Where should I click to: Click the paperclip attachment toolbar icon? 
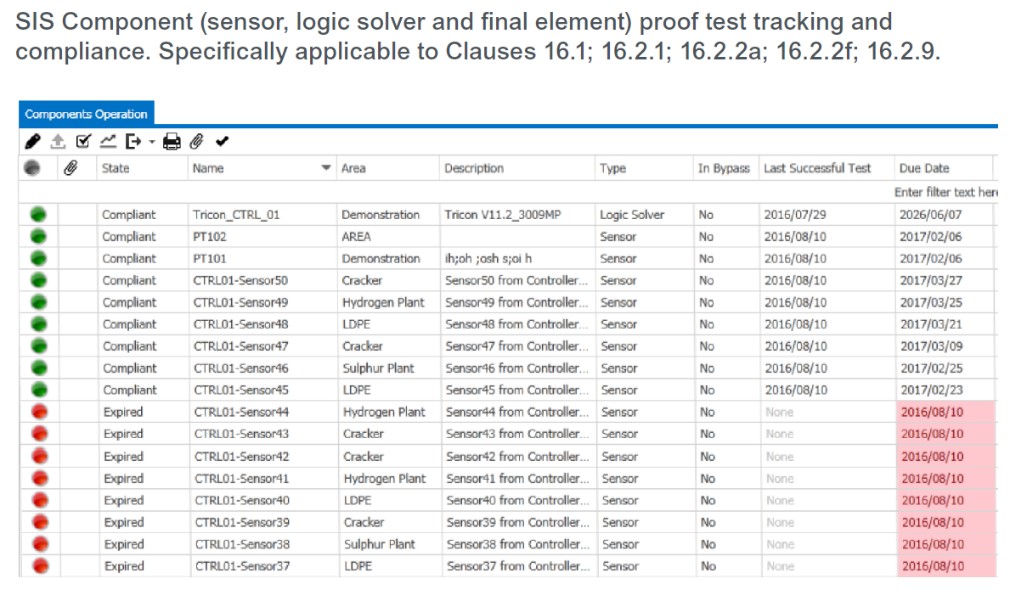[x=197, y=142]
